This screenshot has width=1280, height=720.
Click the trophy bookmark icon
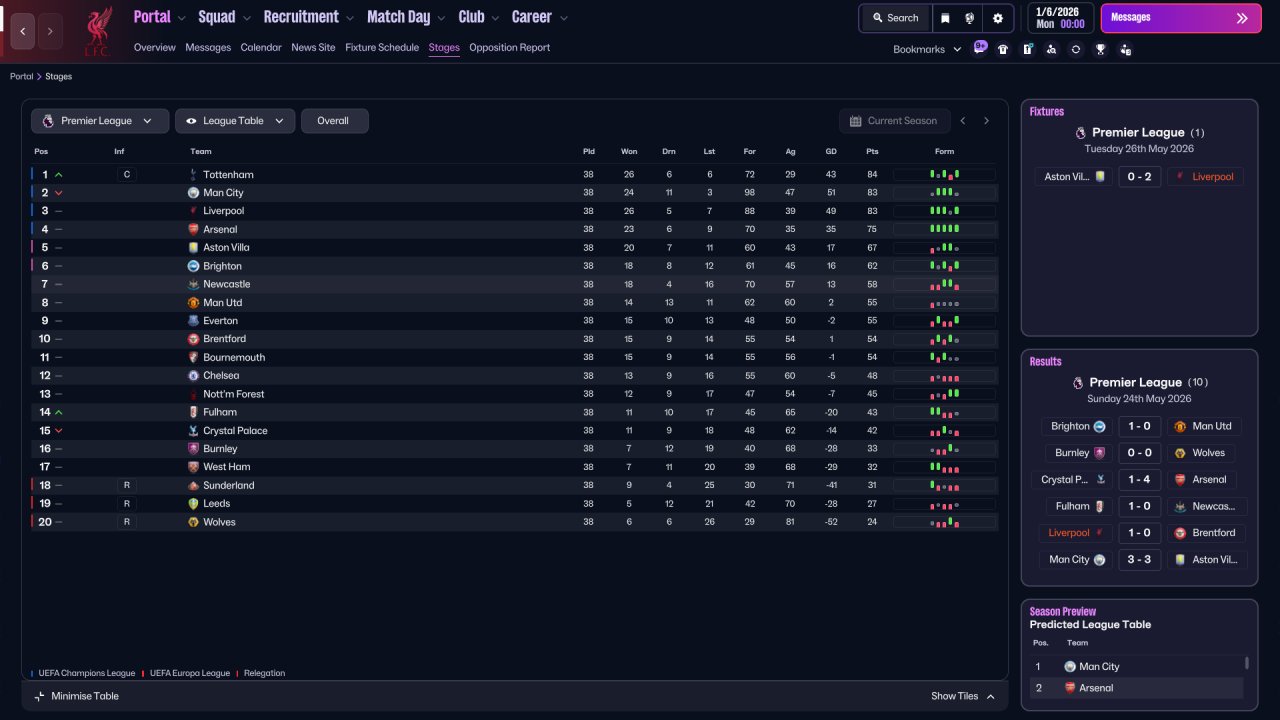[x=1100, y=49]
